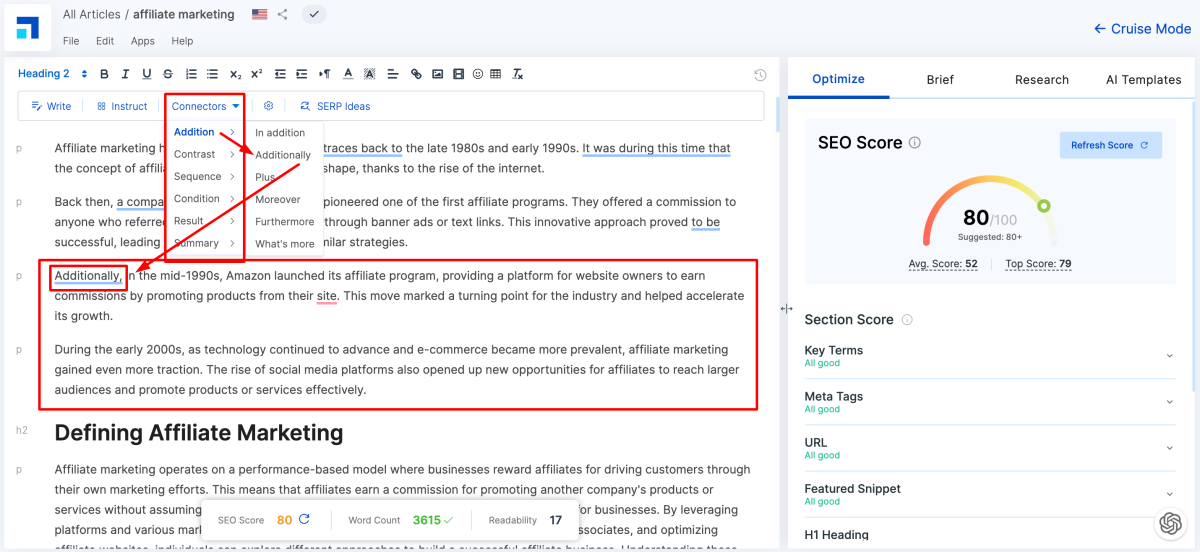Open the connector settings gear icon
Viewport: 1200px width, 552px height.
[268, 106]
